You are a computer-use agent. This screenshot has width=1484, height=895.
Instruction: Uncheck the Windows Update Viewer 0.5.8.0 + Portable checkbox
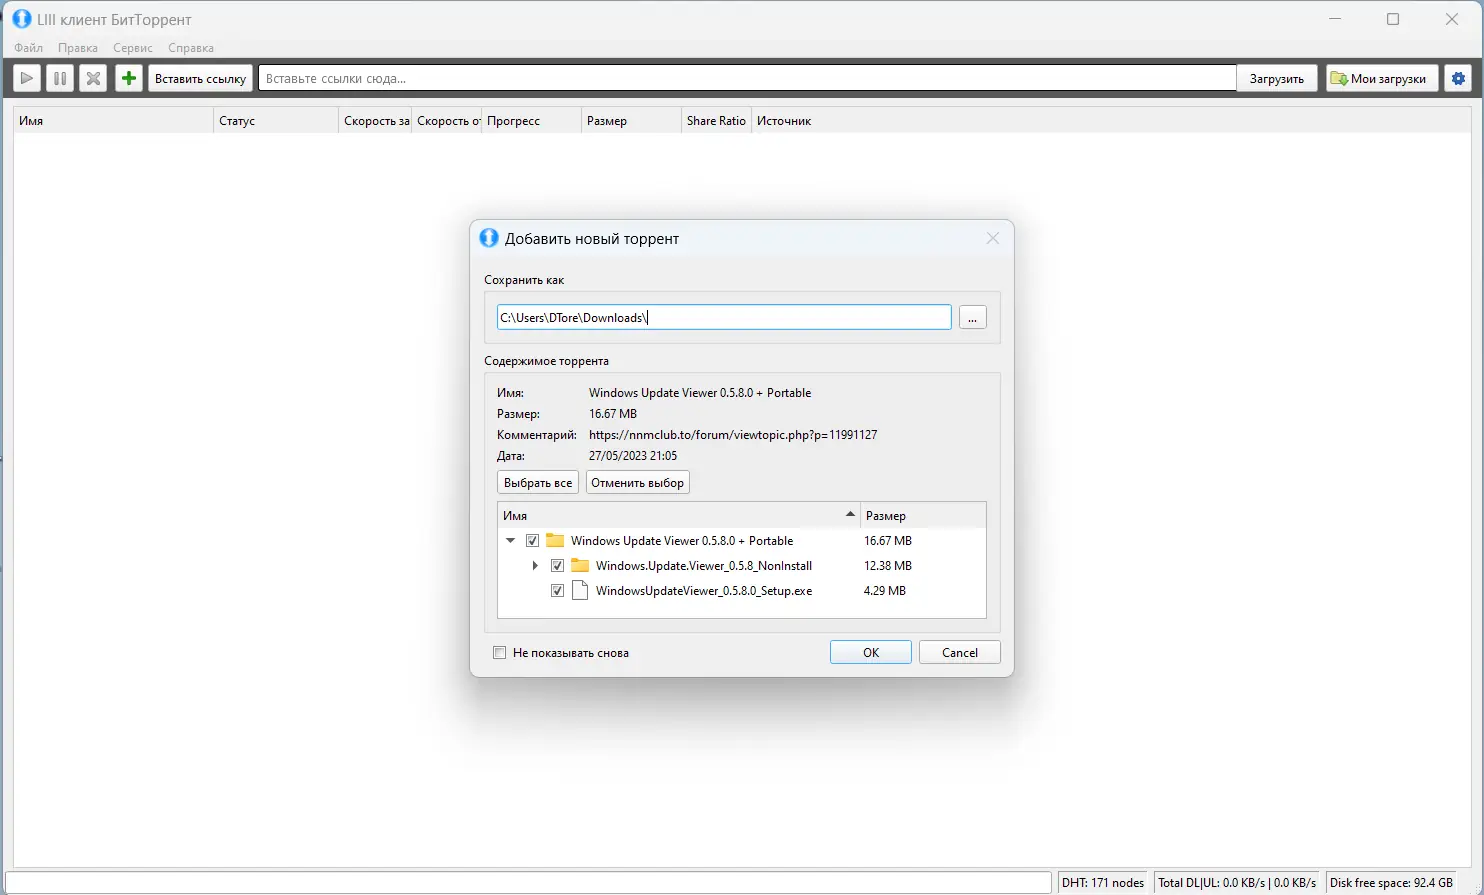click(x=532, y=540)
